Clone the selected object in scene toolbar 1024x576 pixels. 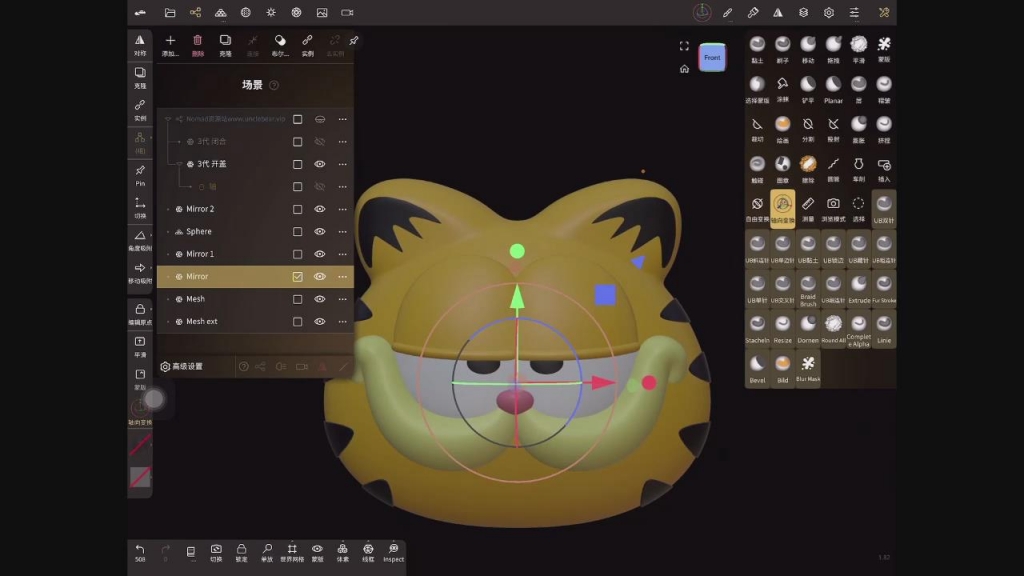[225, 46]
